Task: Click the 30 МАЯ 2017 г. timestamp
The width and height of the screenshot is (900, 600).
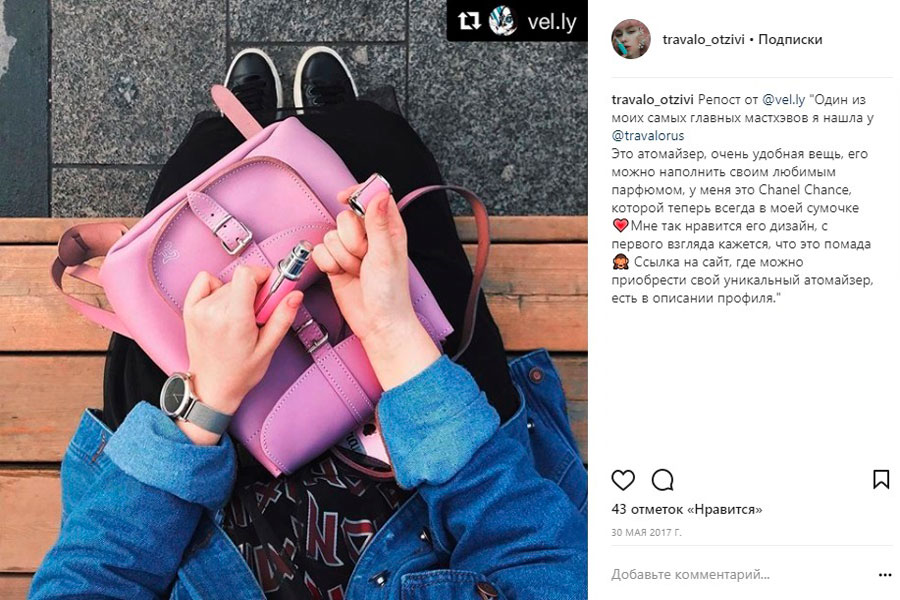Action: click(646, 532)
